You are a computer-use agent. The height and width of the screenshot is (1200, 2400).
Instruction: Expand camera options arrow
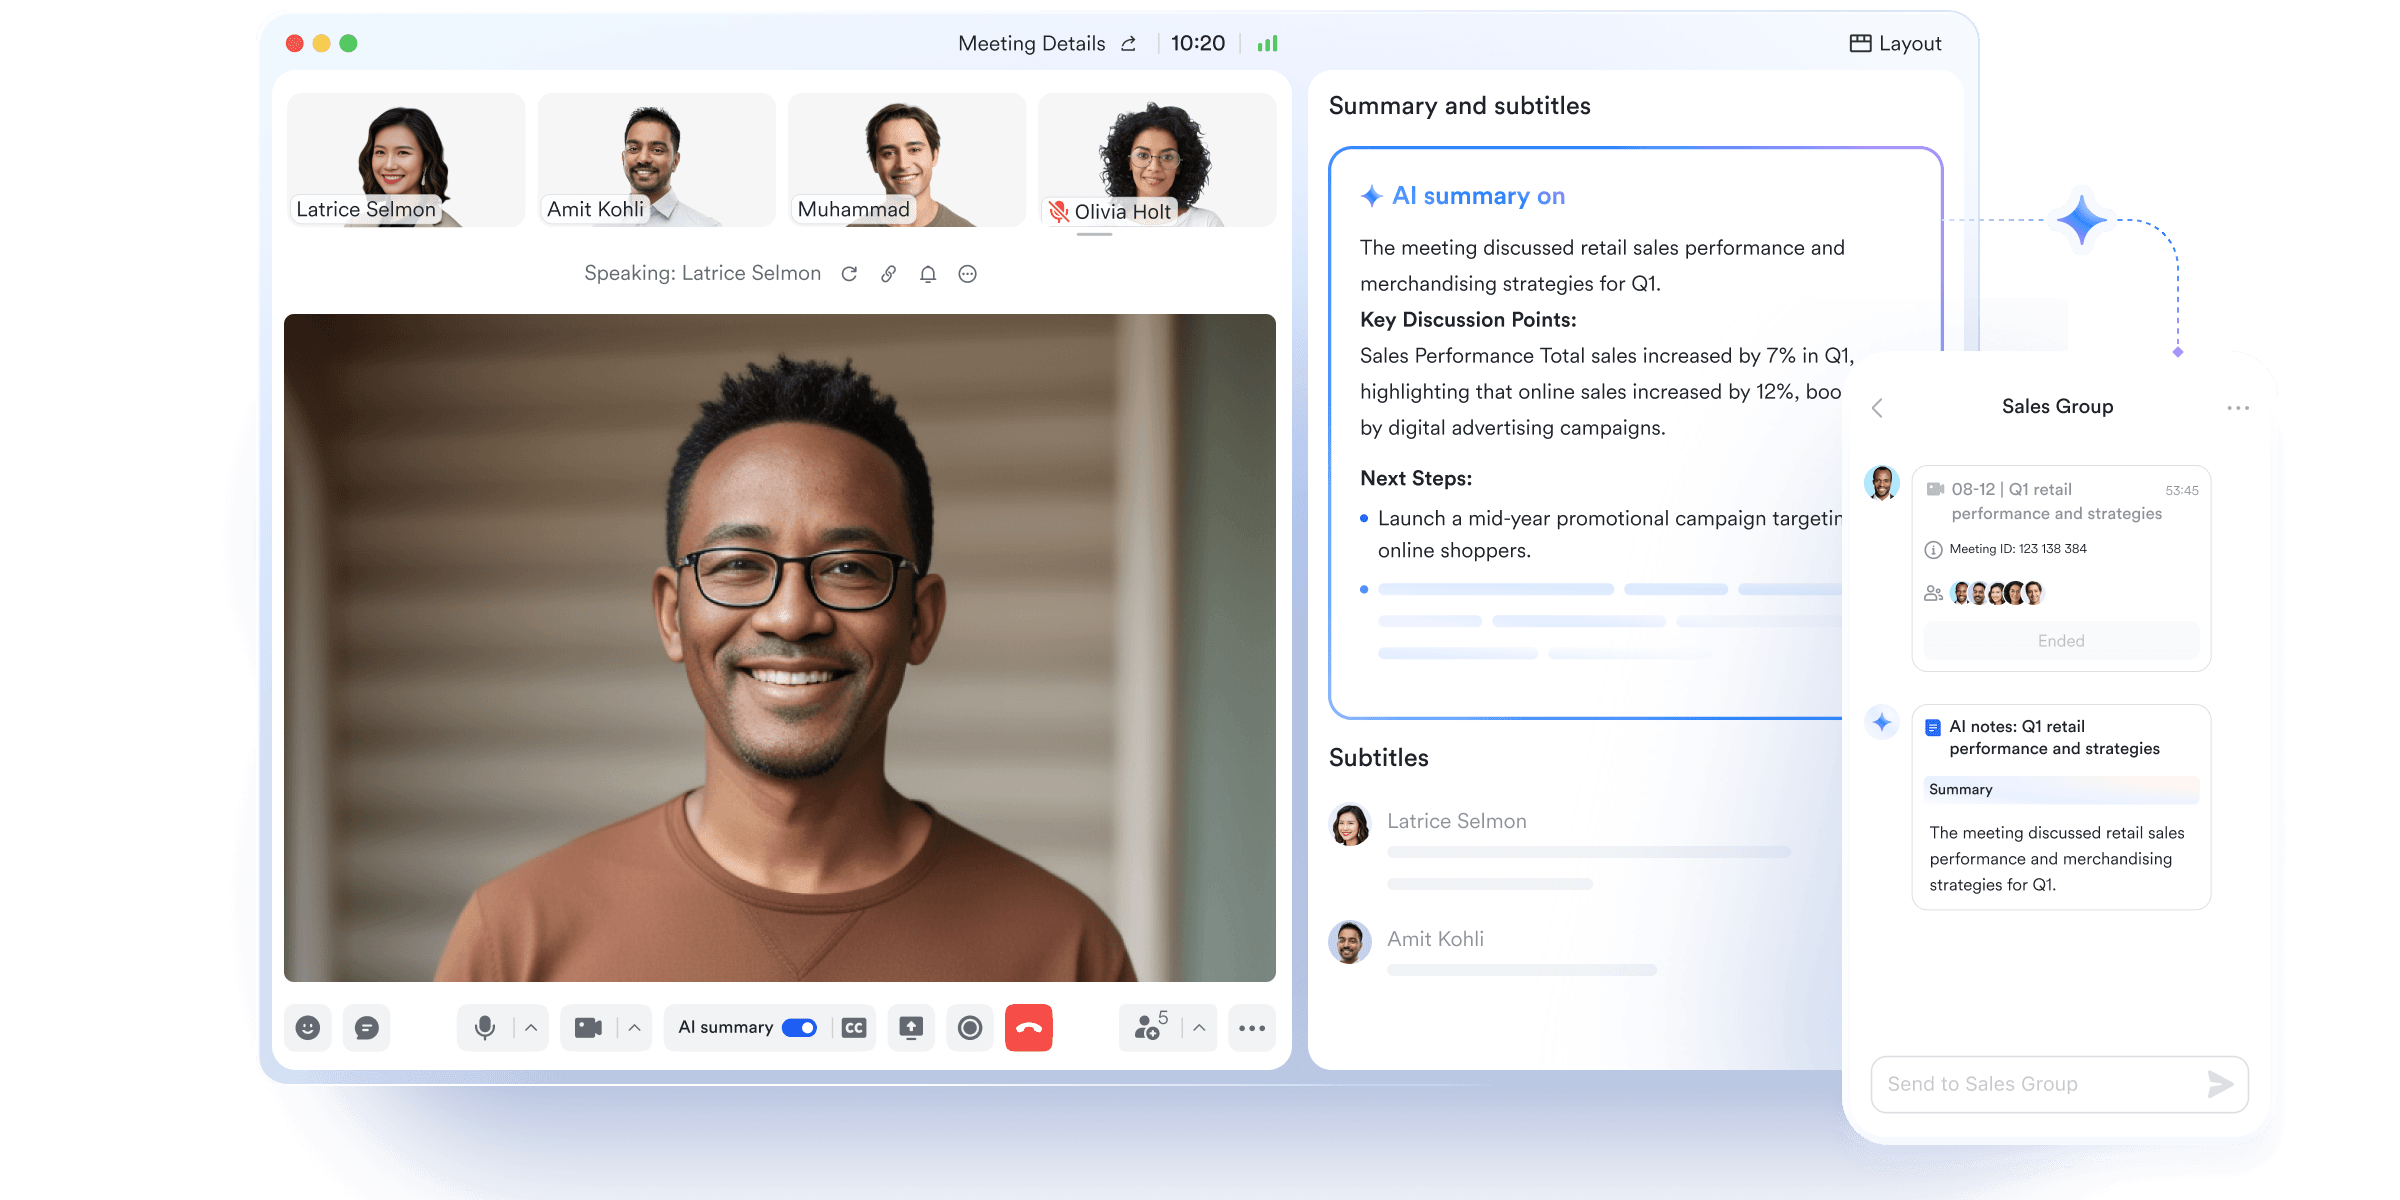634,1028
